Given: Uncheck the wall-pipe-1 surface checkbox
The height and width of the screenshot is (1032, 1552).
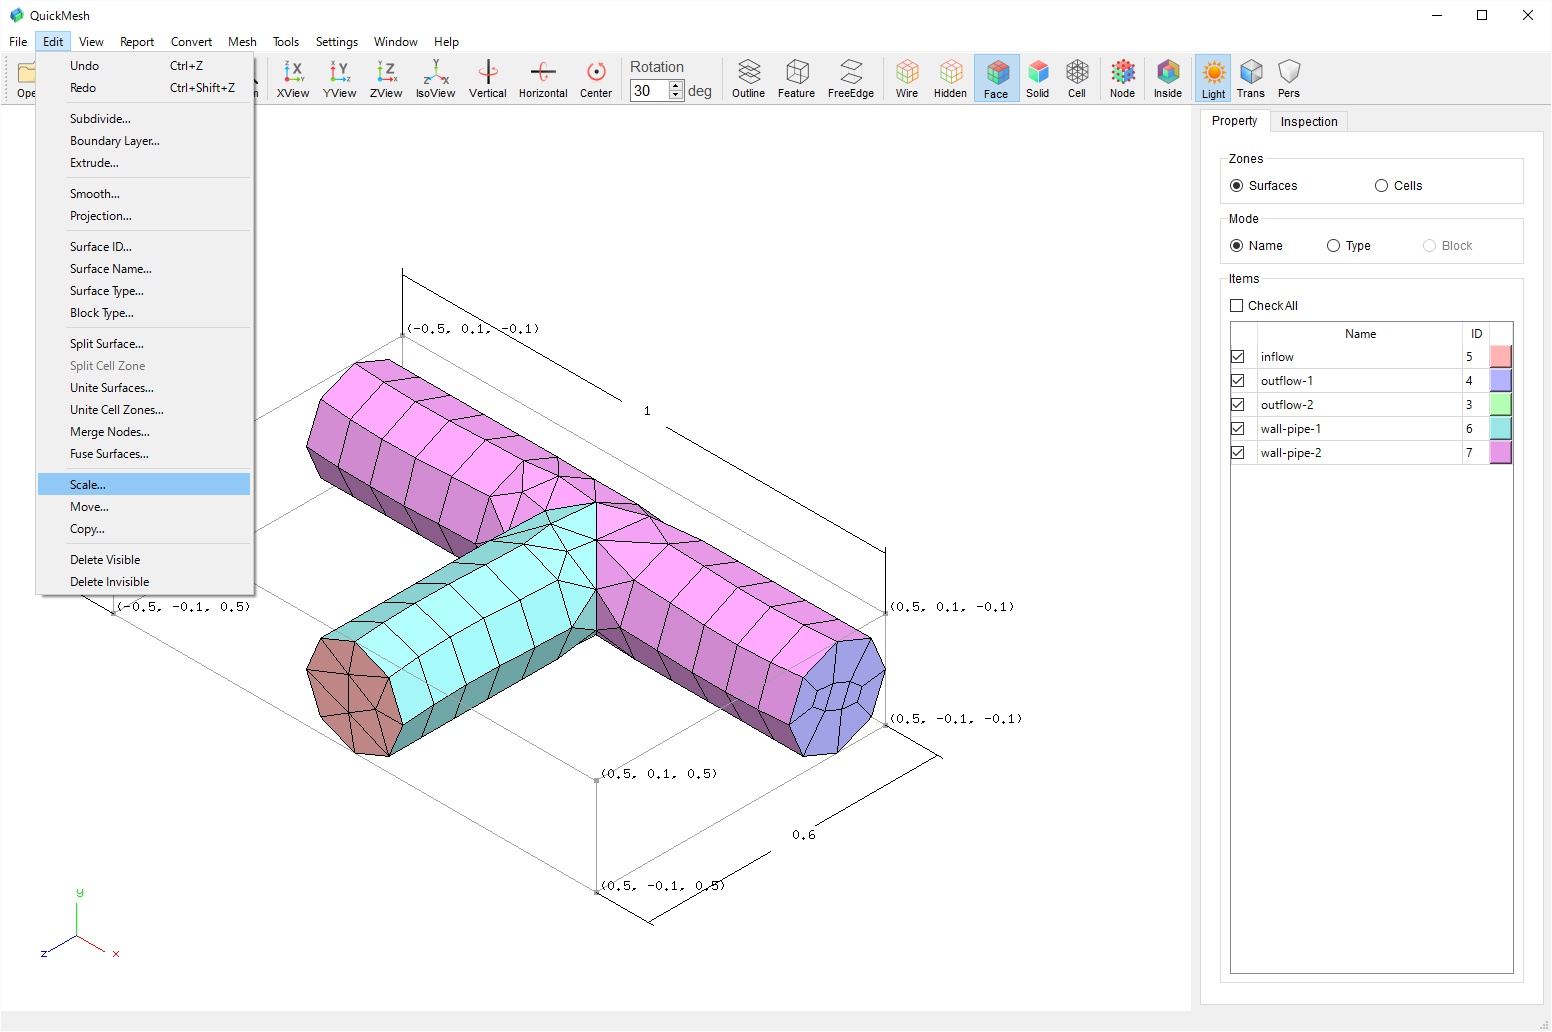Looking at the screenshot, I should coord(1238,429).
